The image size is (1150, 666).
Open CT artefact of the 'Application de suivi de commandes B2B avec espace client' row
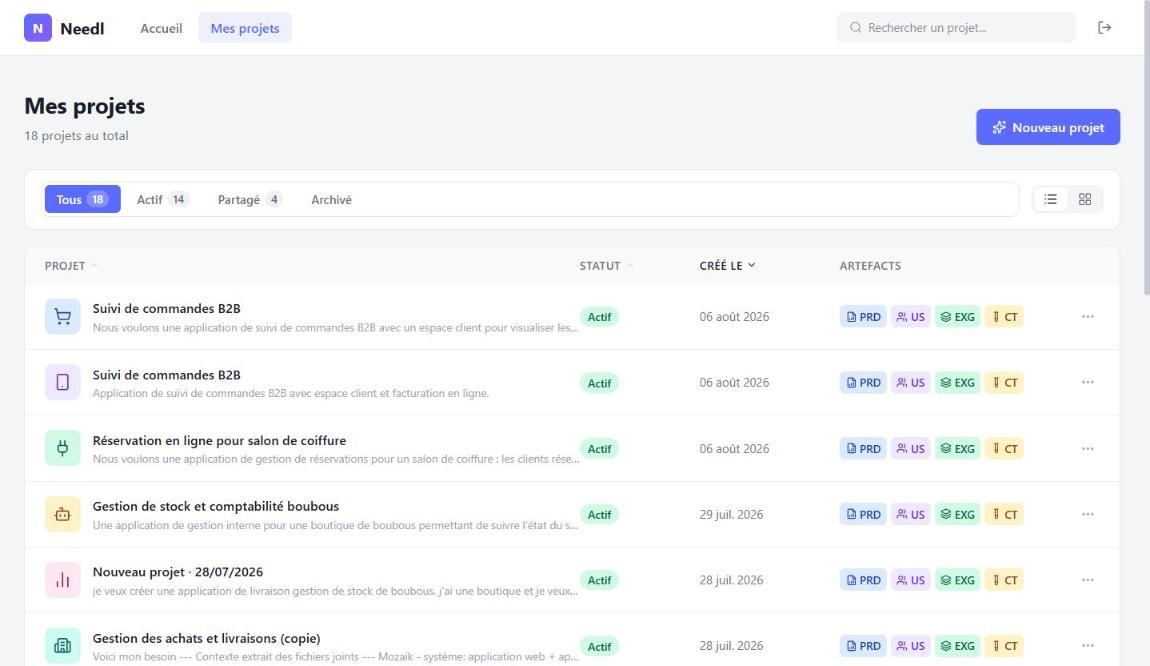(x=1004, y=382)
